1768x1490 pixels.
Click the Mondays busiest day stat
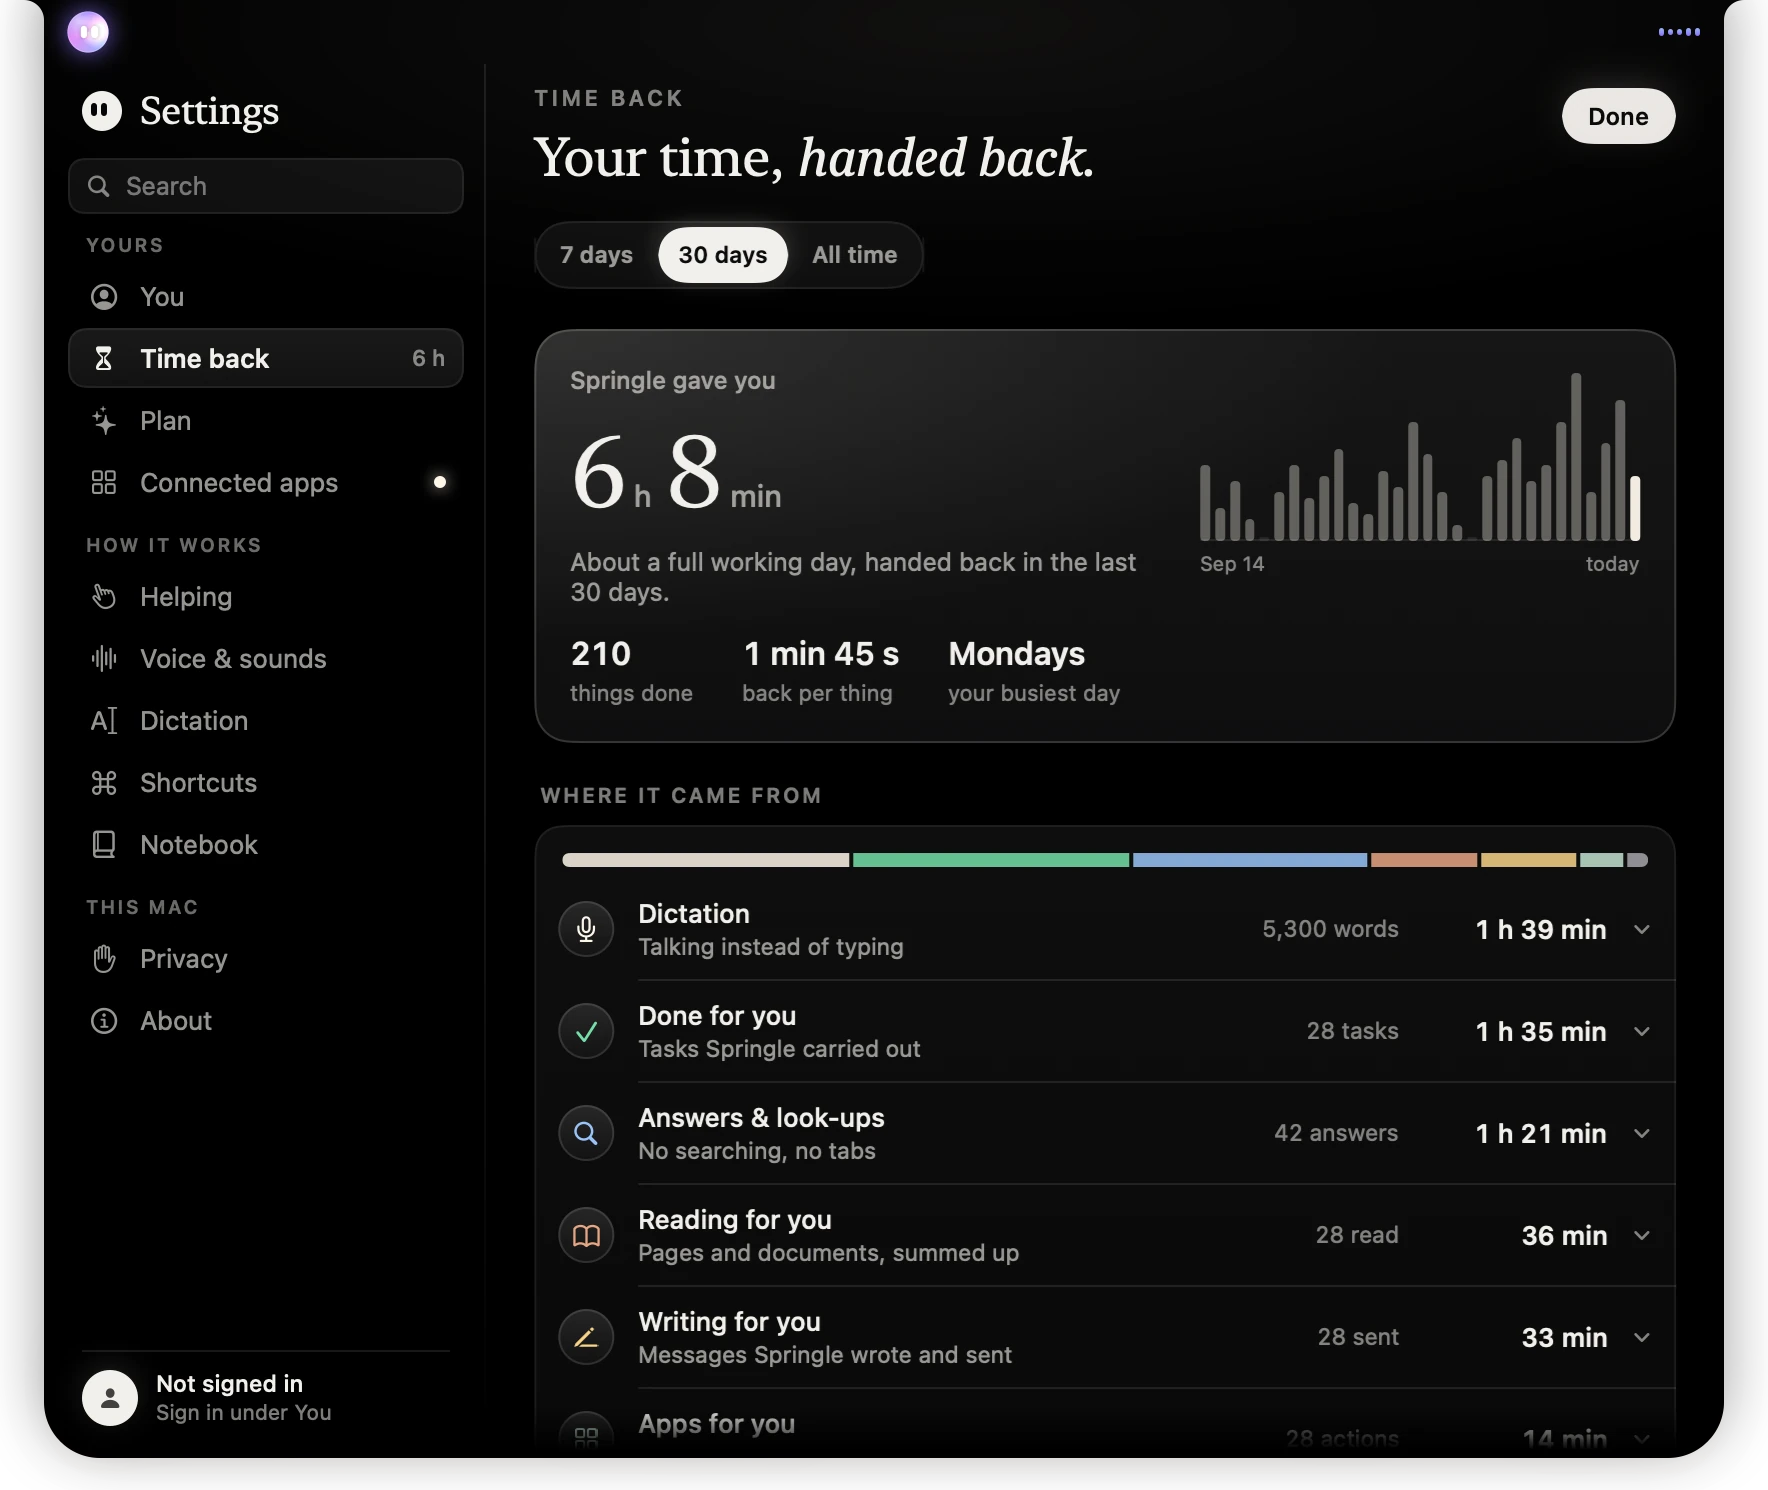click(x=1034, y=672)
